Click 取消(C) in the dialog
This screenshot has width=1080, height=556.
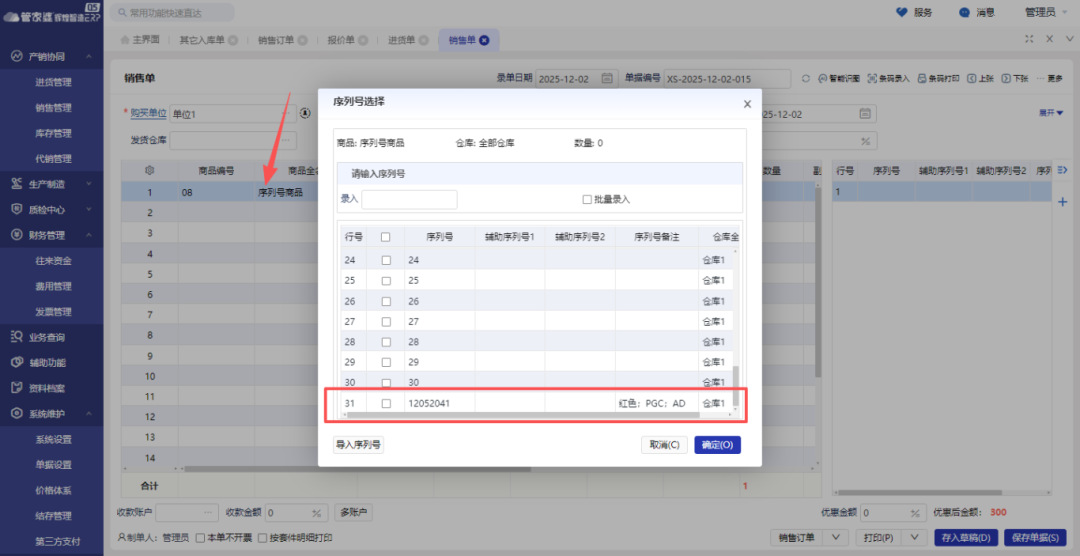point(664,444)
